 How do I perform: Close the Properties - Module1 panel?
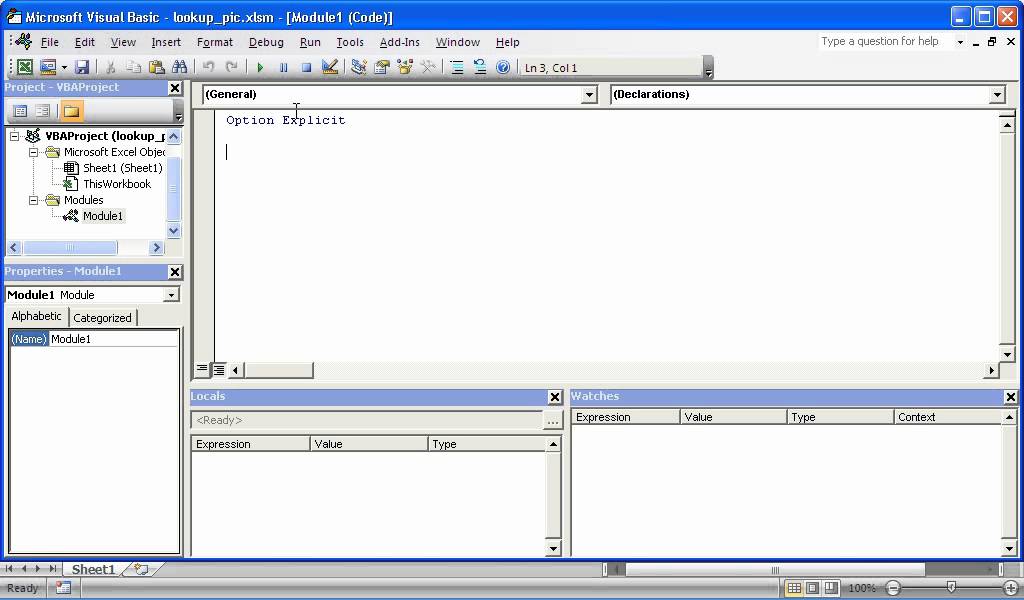pyautogui.click(x=175, y=272)
